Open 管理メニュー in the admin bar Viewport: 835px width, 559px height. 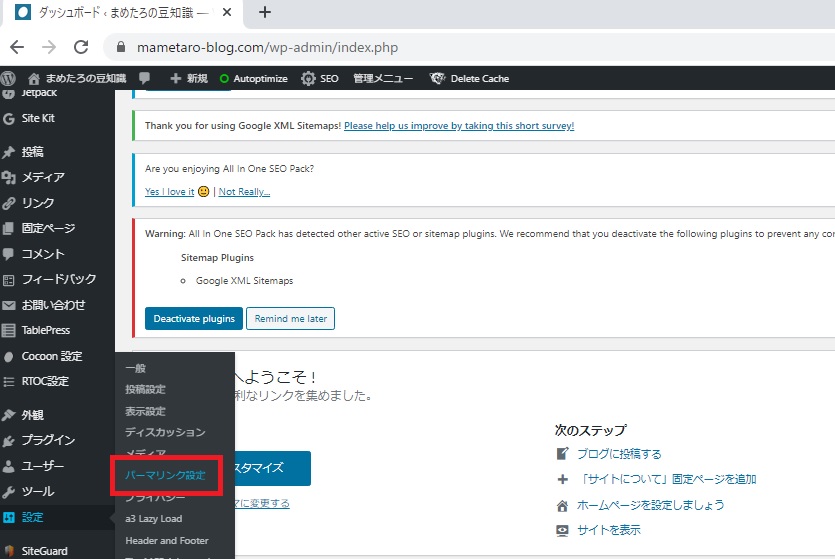[383, 78]
